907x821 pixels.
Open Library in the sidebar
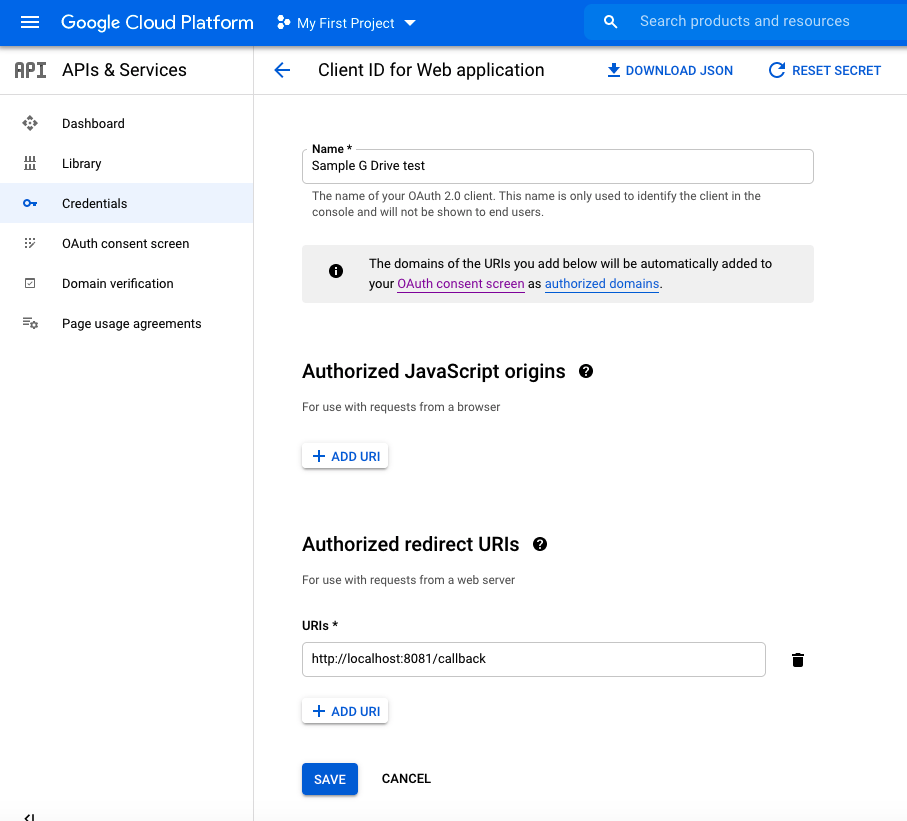click(126, 163)
